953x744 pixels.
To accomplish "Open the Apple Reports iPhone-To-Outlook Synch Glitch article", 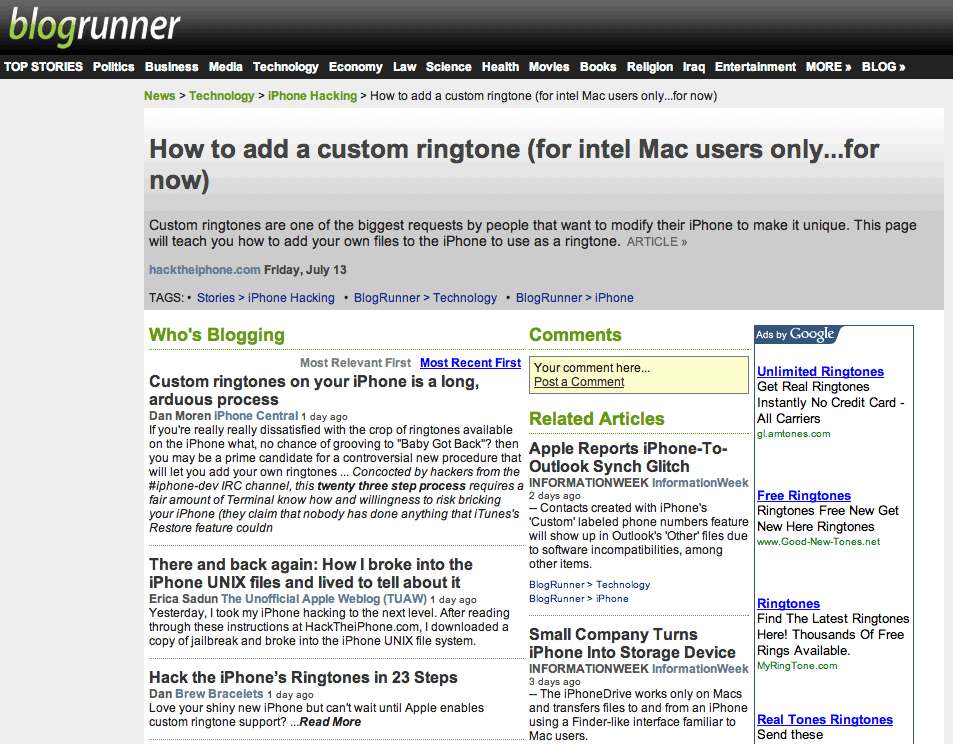I will (628, 457).
